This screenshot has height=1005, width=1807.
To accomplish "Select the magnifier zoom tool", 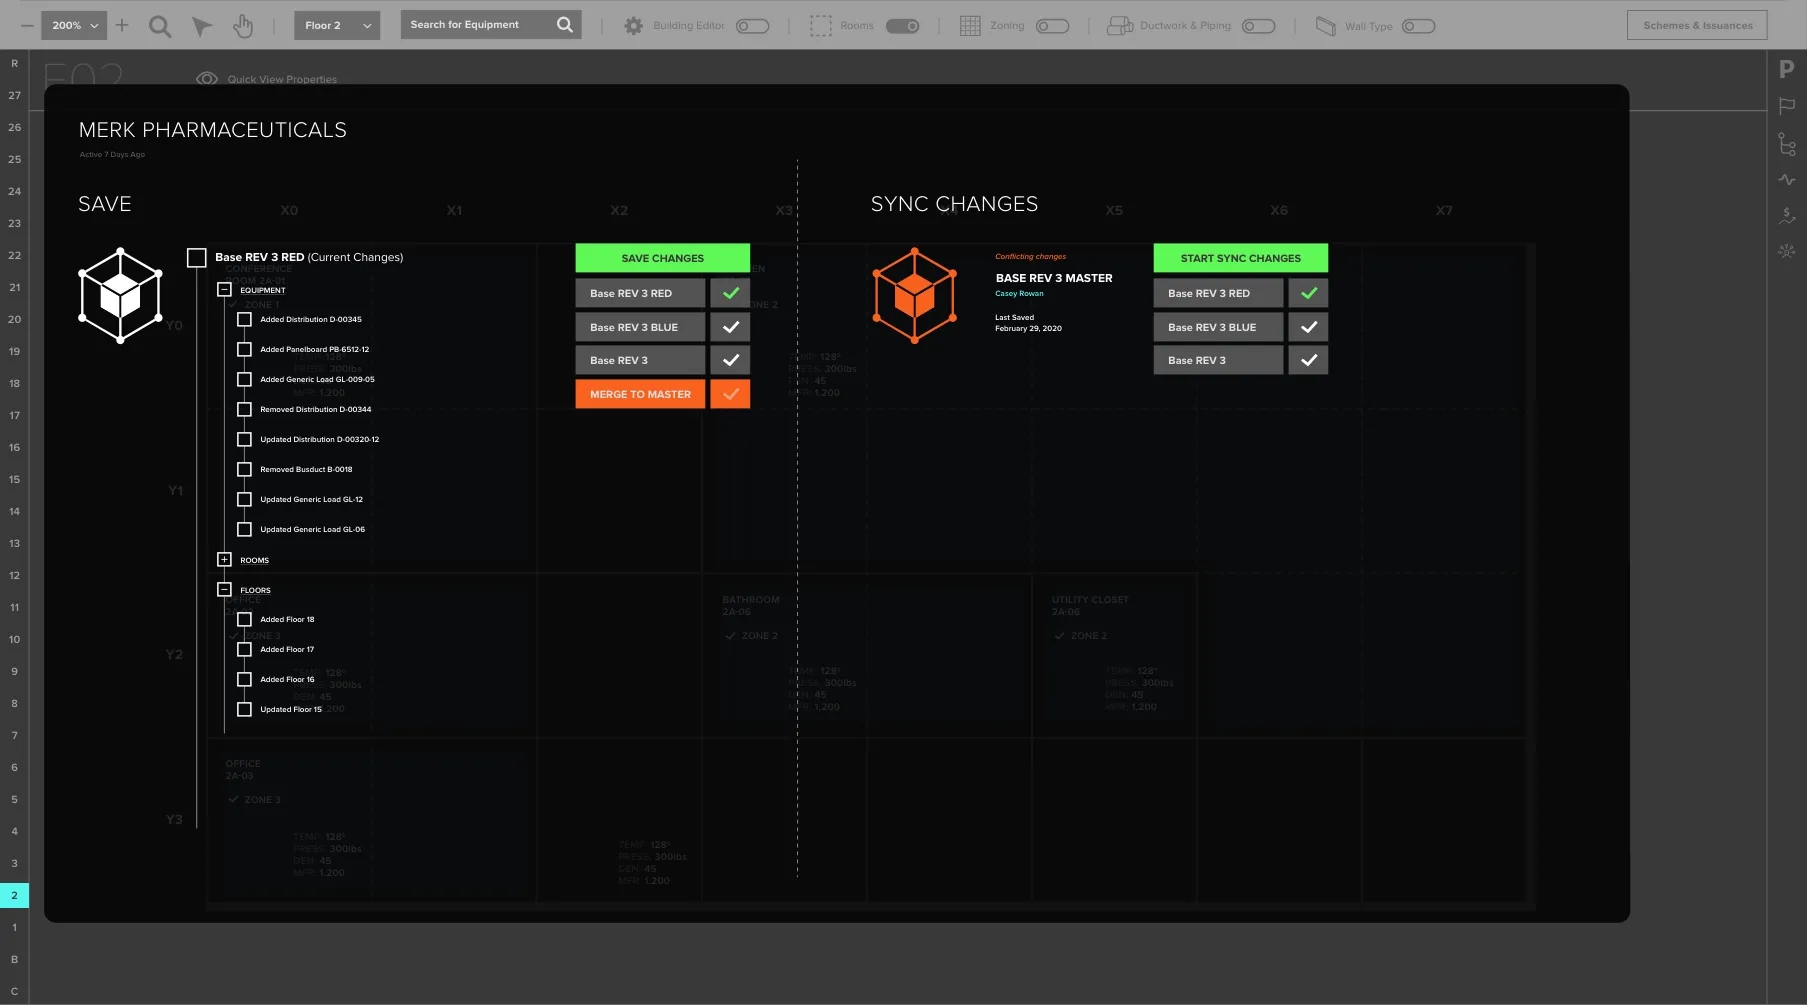I will tap(160, 26).
